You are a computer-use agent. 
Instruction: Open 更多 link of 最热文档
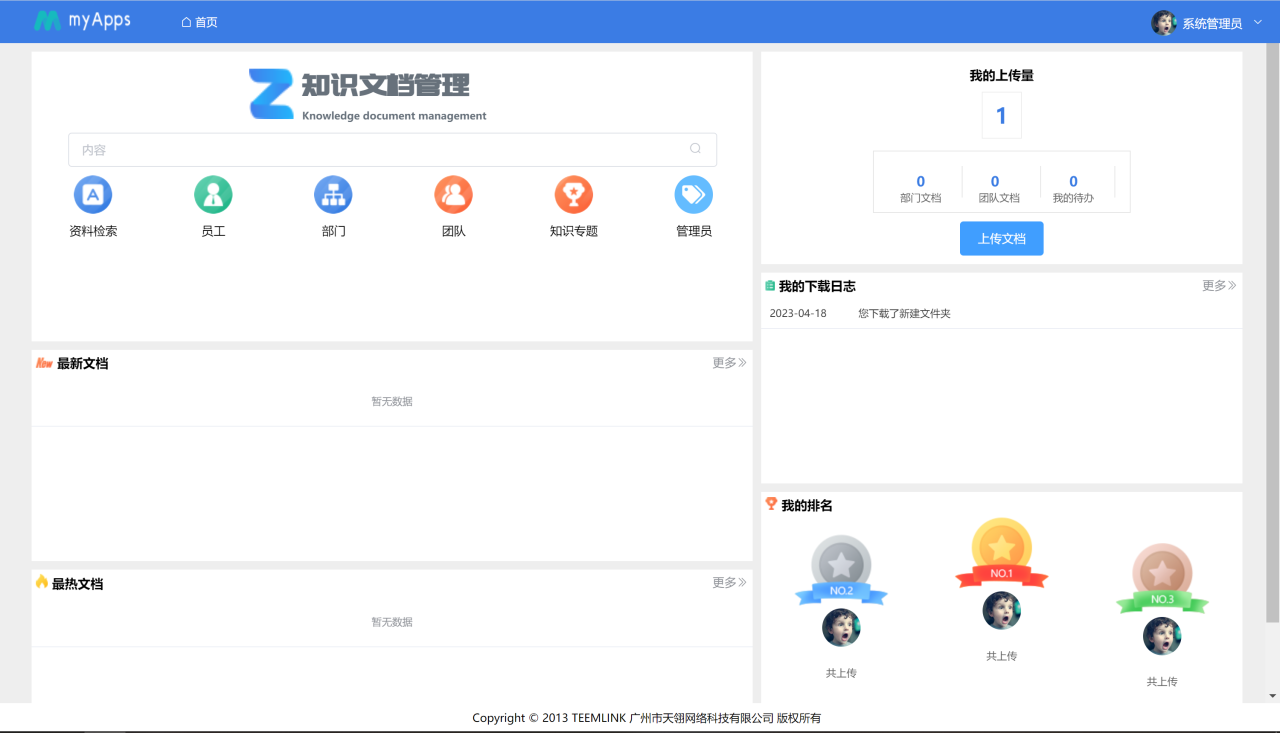728,582
